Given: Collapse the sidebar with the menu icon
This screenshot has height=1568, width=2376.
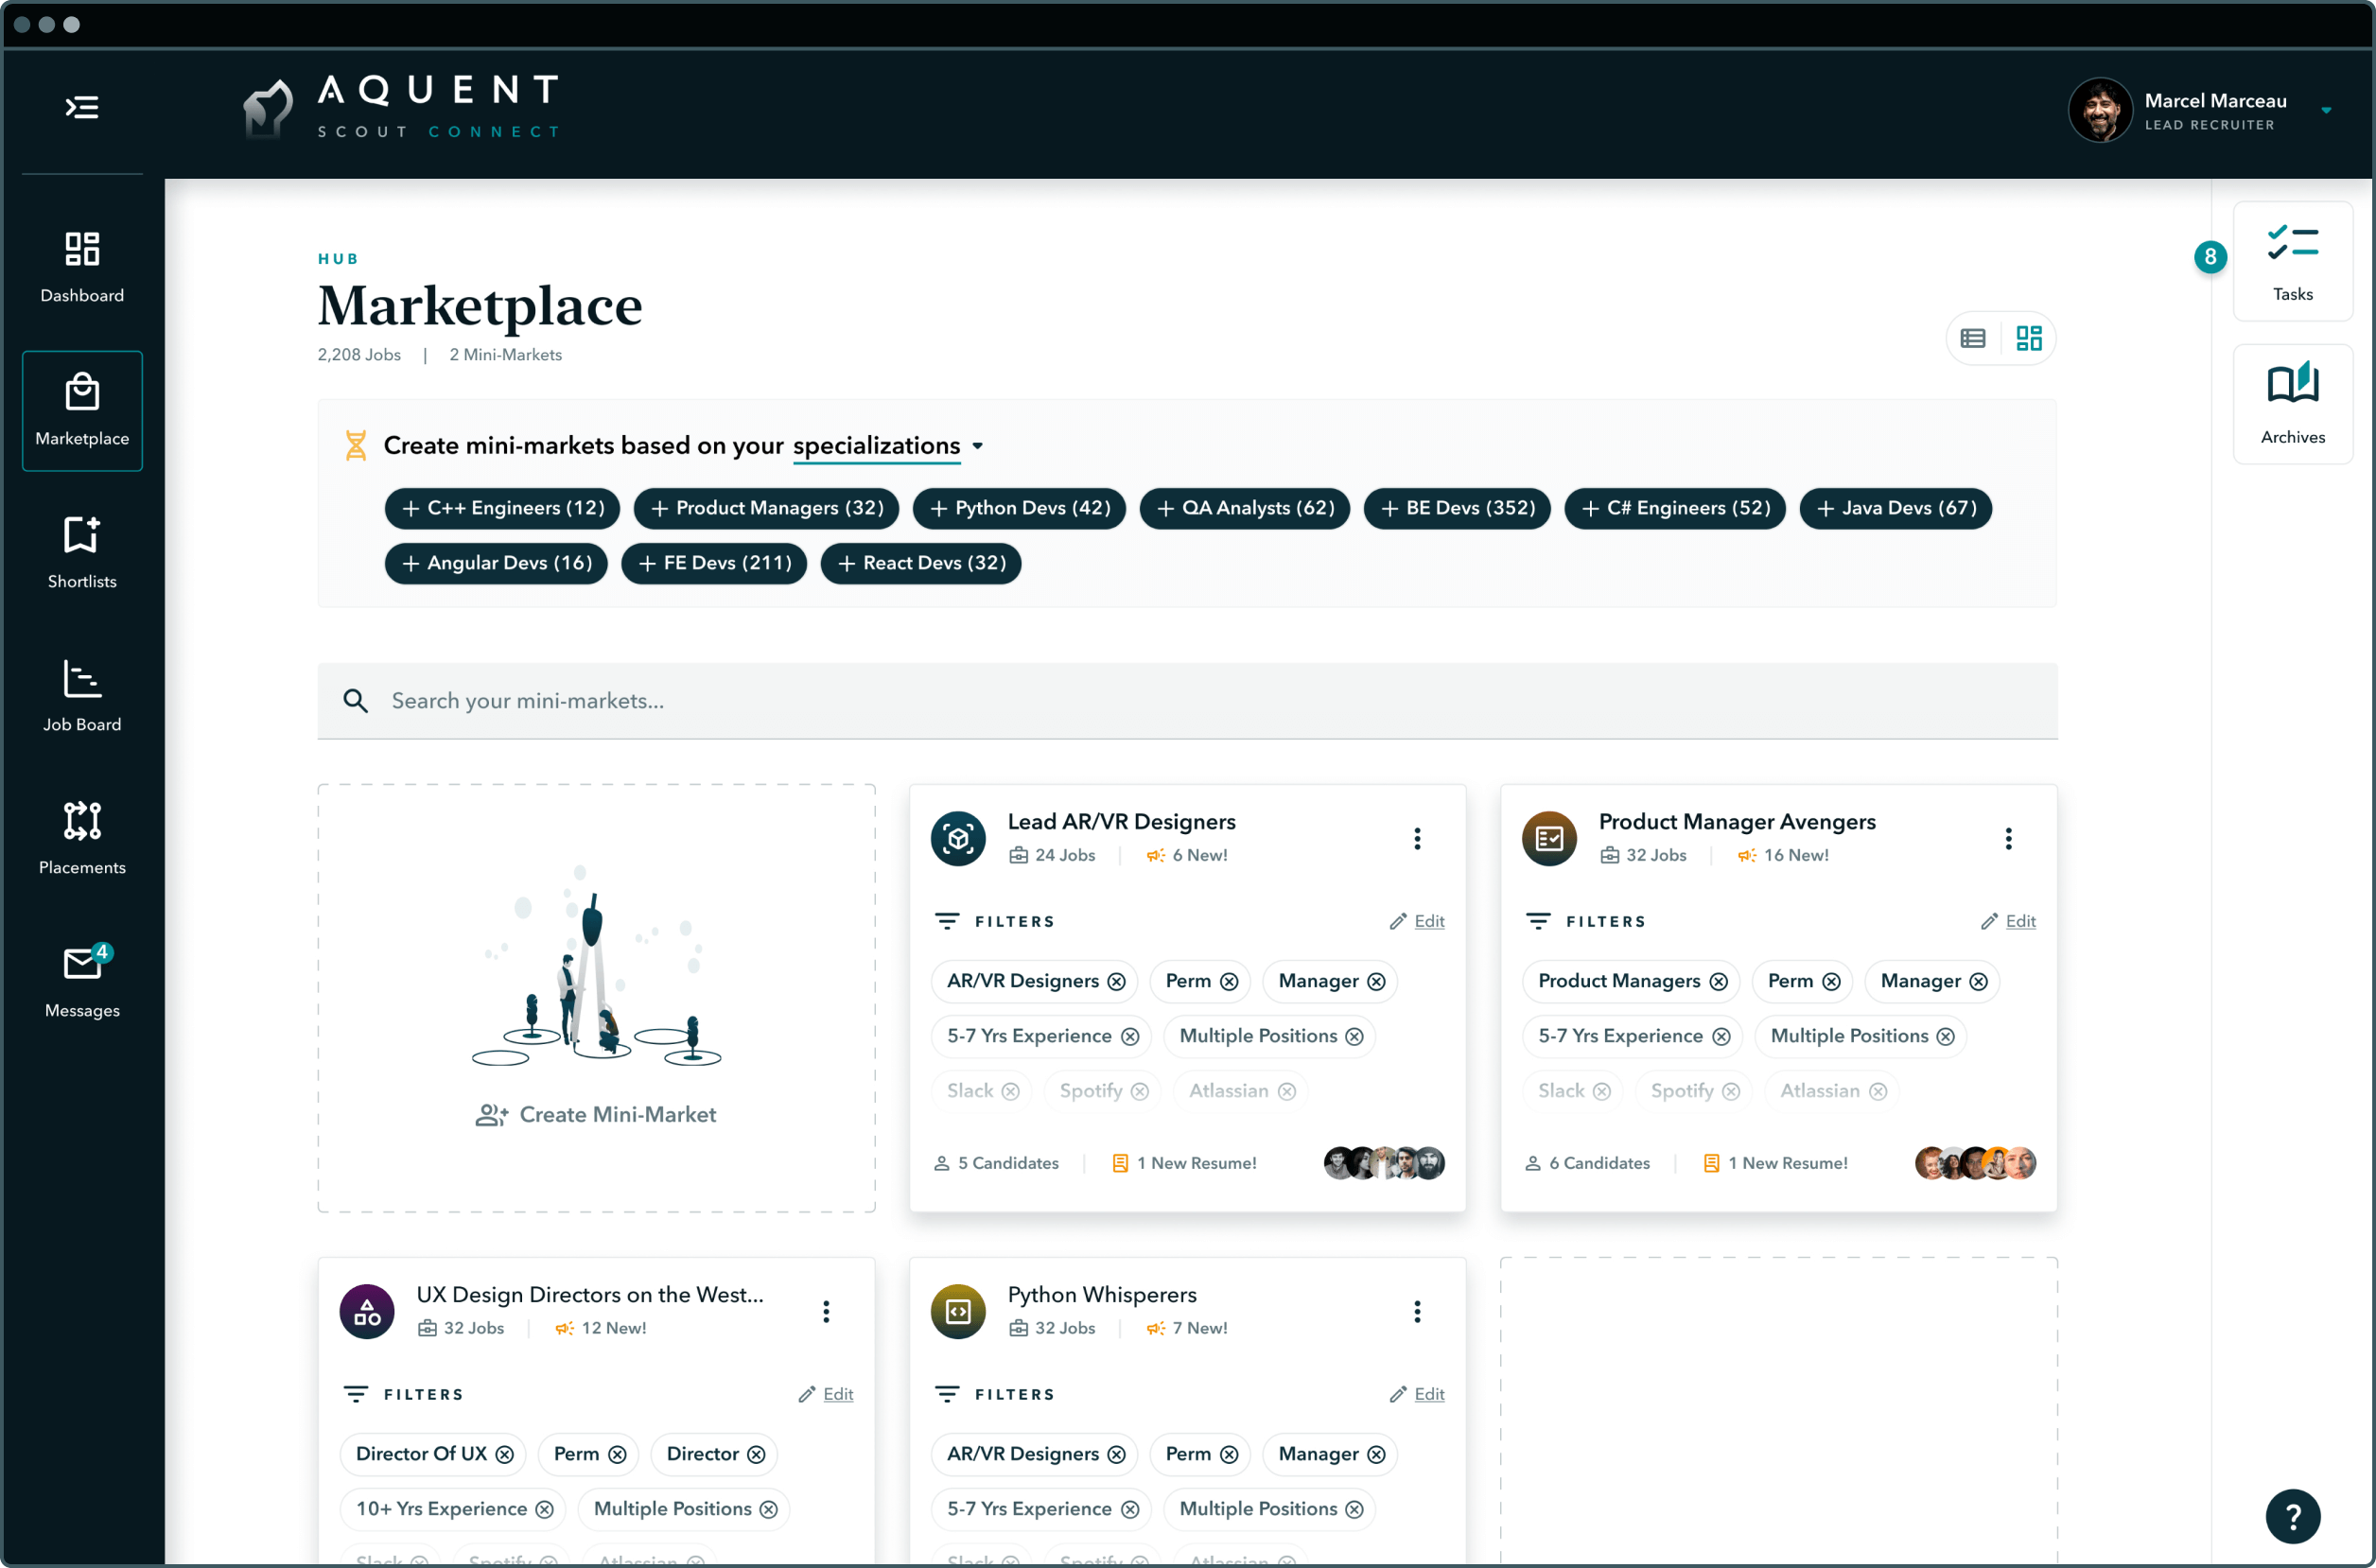Looking at the screenshot, I should click(82, 107).
